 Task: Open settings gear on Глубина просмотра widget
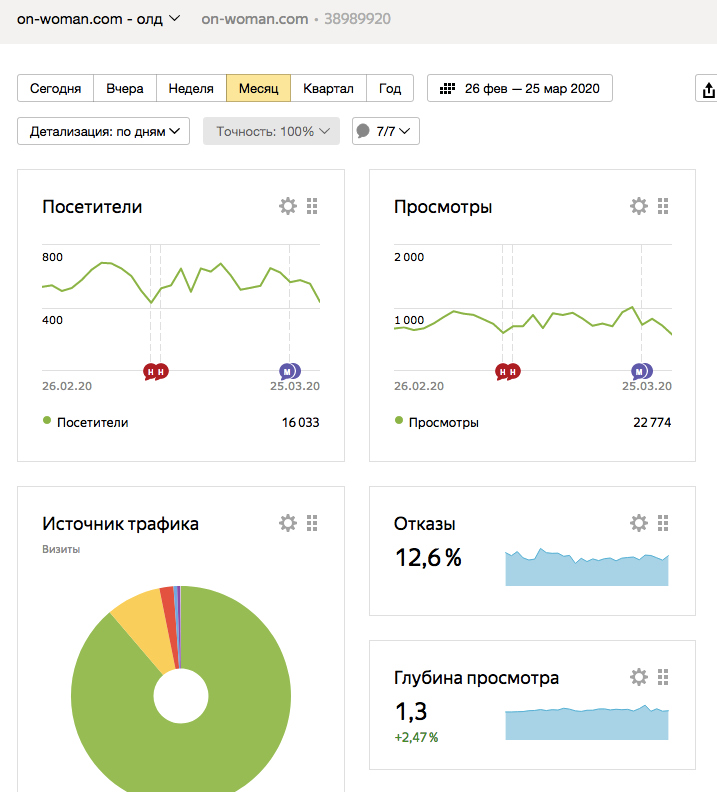coord(639,677)
